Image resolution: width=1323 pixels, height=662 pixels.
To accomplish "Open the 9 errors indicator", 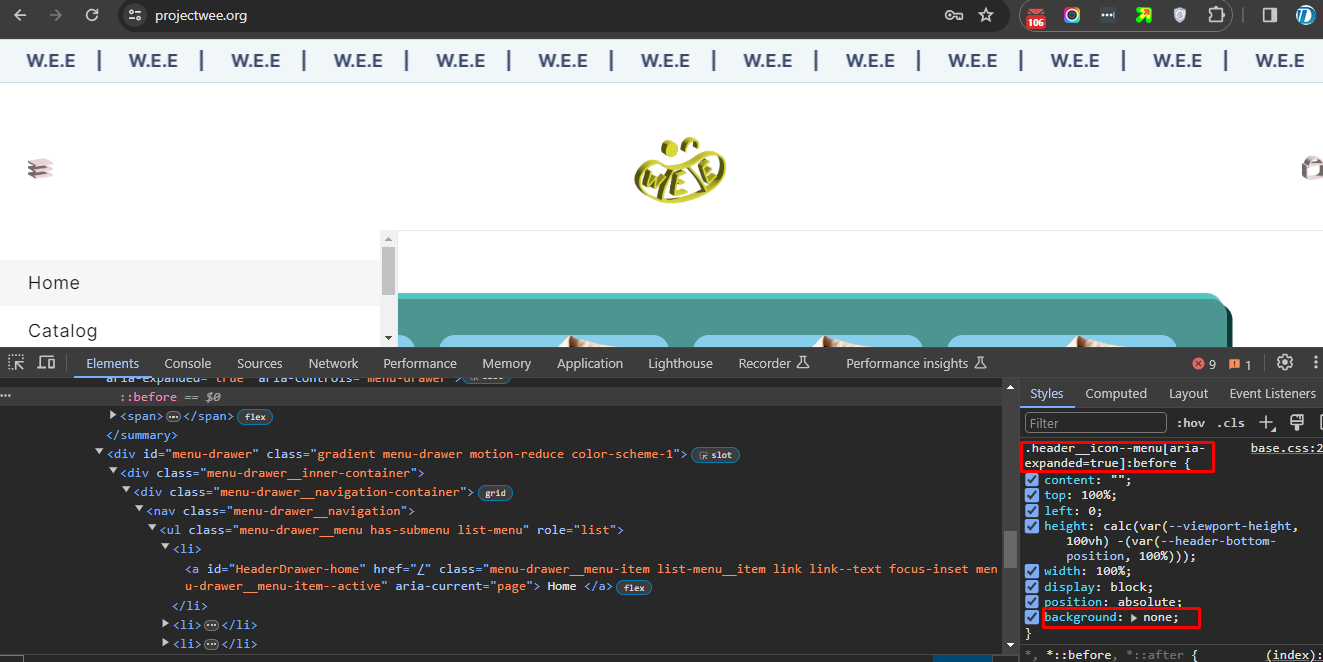I will (x=1204, y=364).
